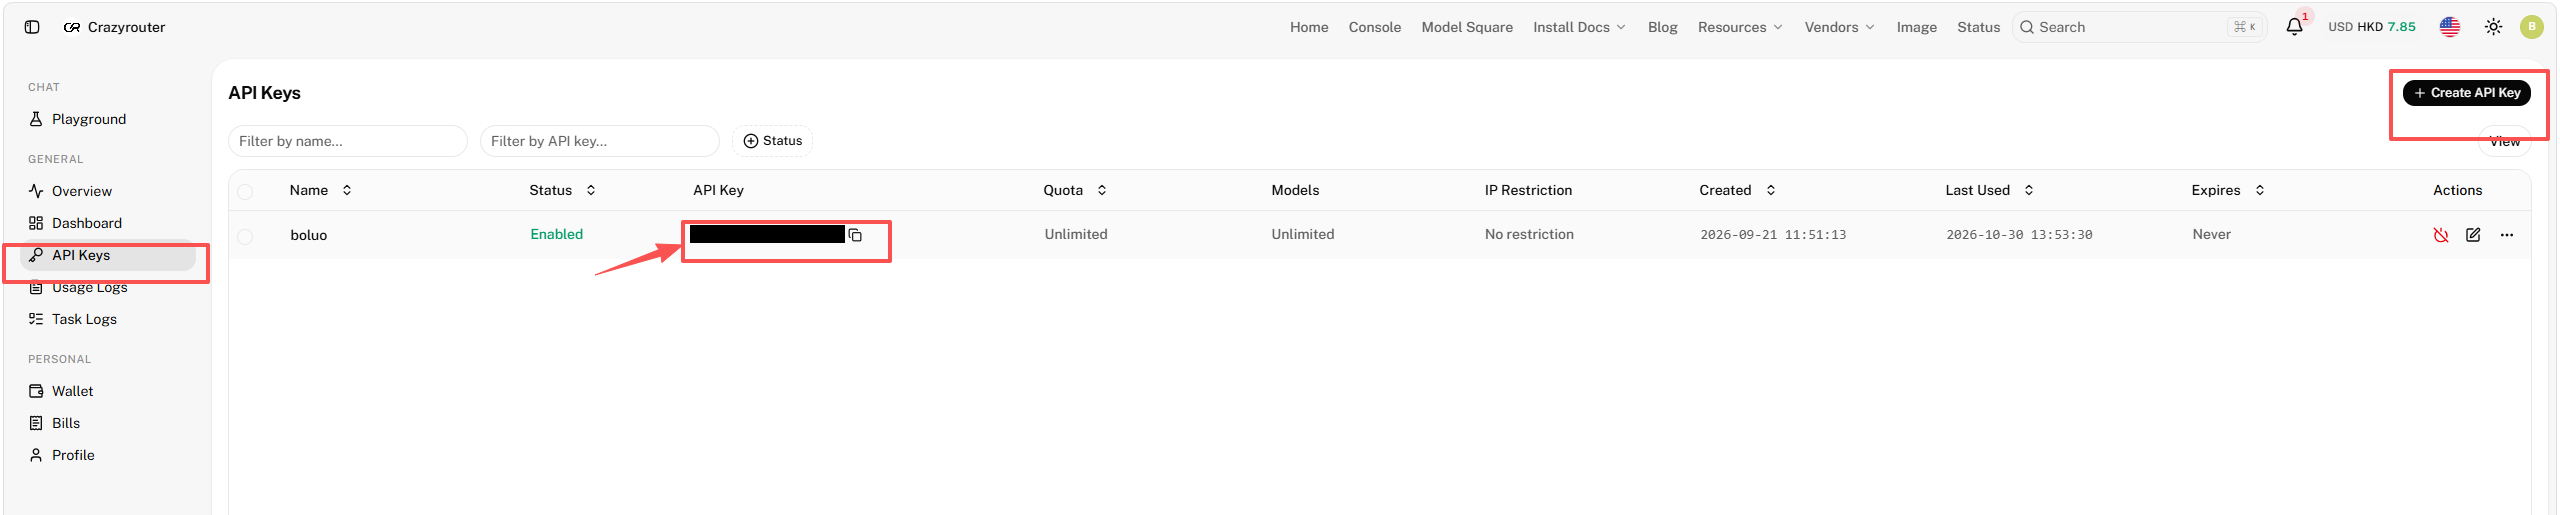Click the USD currency label
Viewport: 2560px width, 515px height.
click(x=2340, y=27)
